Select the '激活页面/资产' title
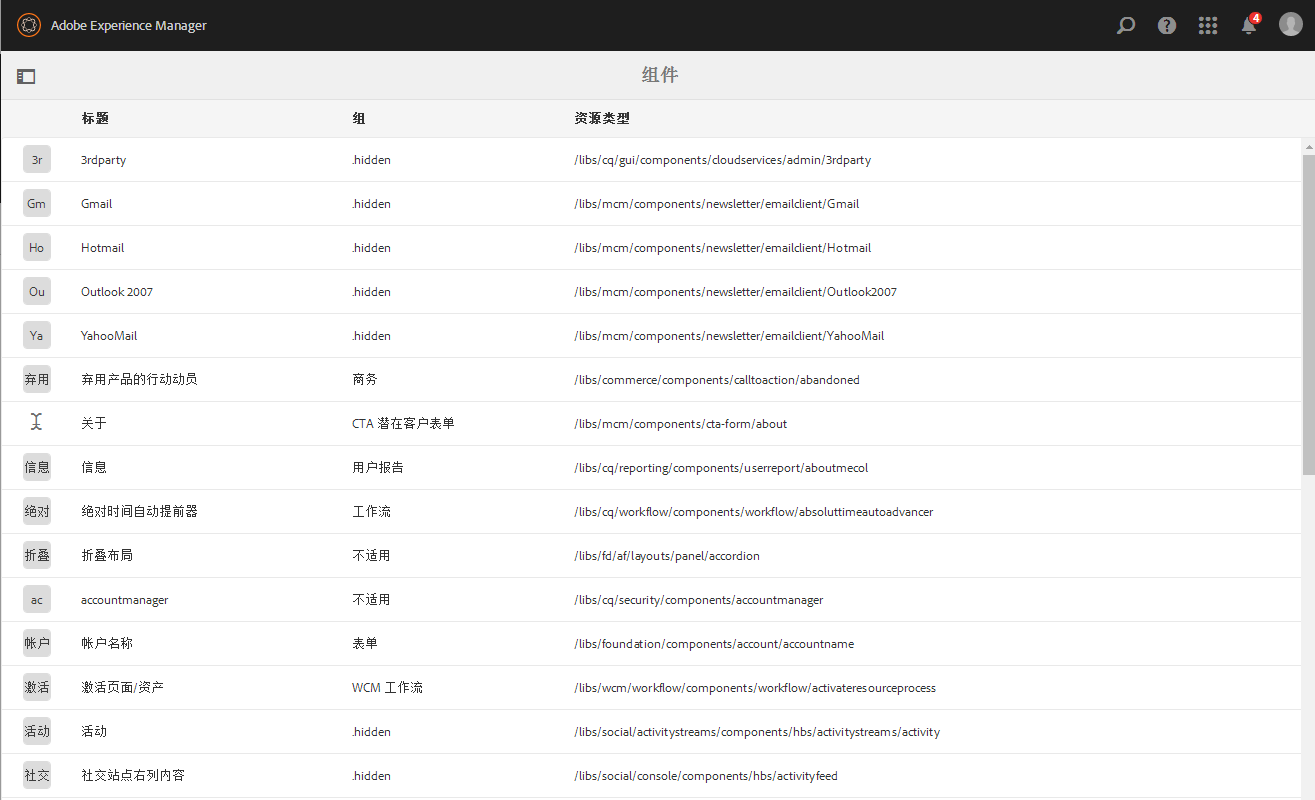This screenshot has height=800, width=1315. point(123,688)
